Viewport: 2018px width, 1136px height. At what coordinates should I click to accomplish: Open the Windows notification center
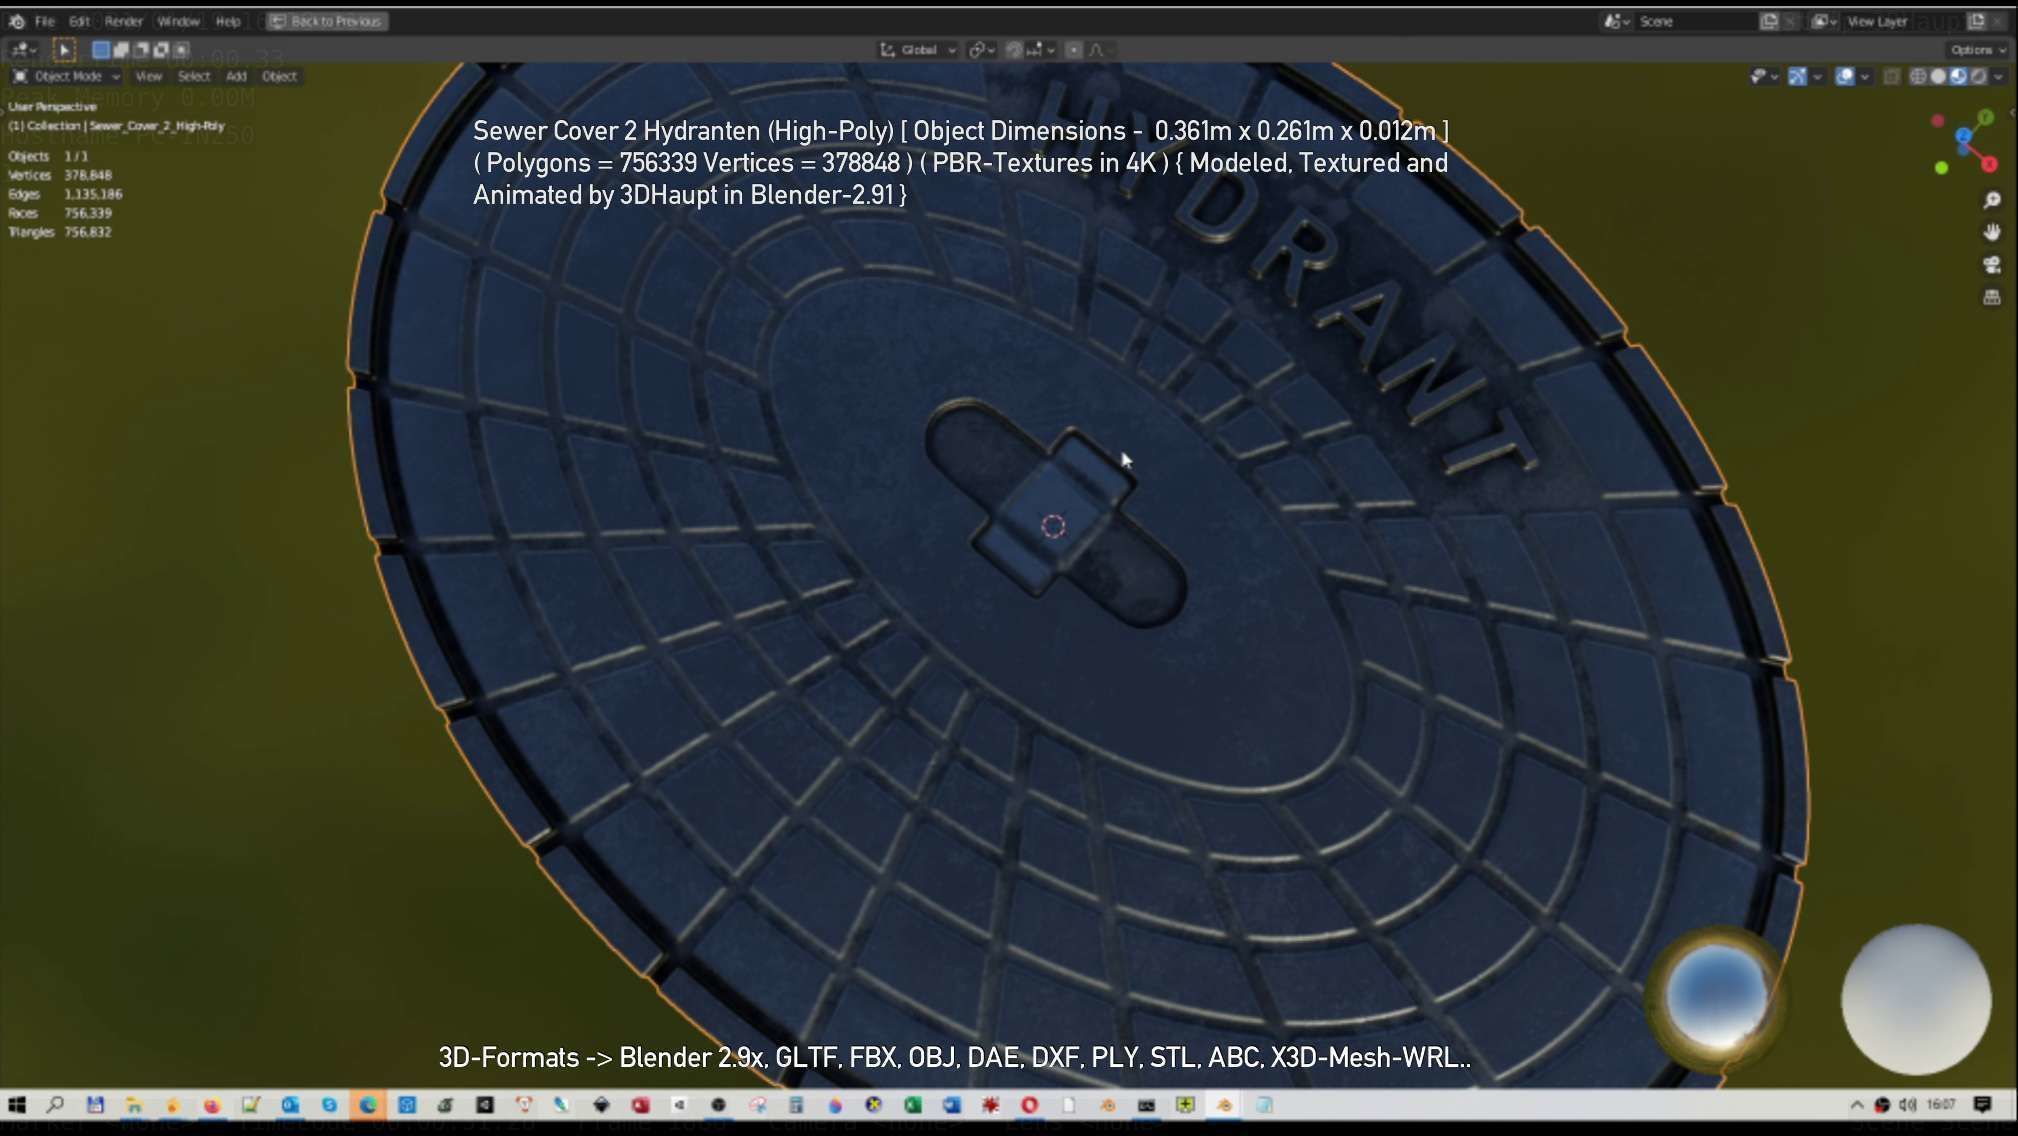[x=1983, y=1105]
